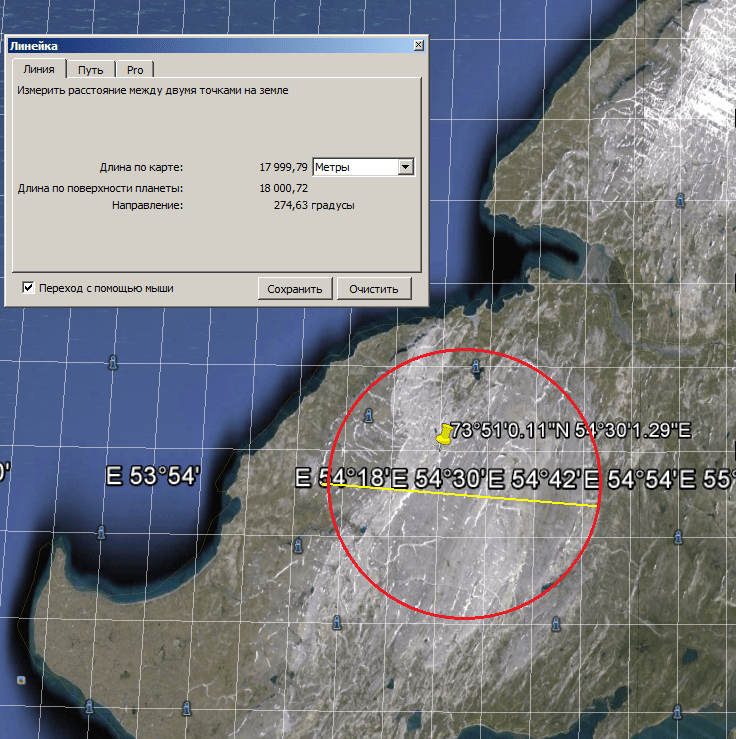Open the Метры units dropdown
This screenshot has width=736, height=739.
coord(405,167)
